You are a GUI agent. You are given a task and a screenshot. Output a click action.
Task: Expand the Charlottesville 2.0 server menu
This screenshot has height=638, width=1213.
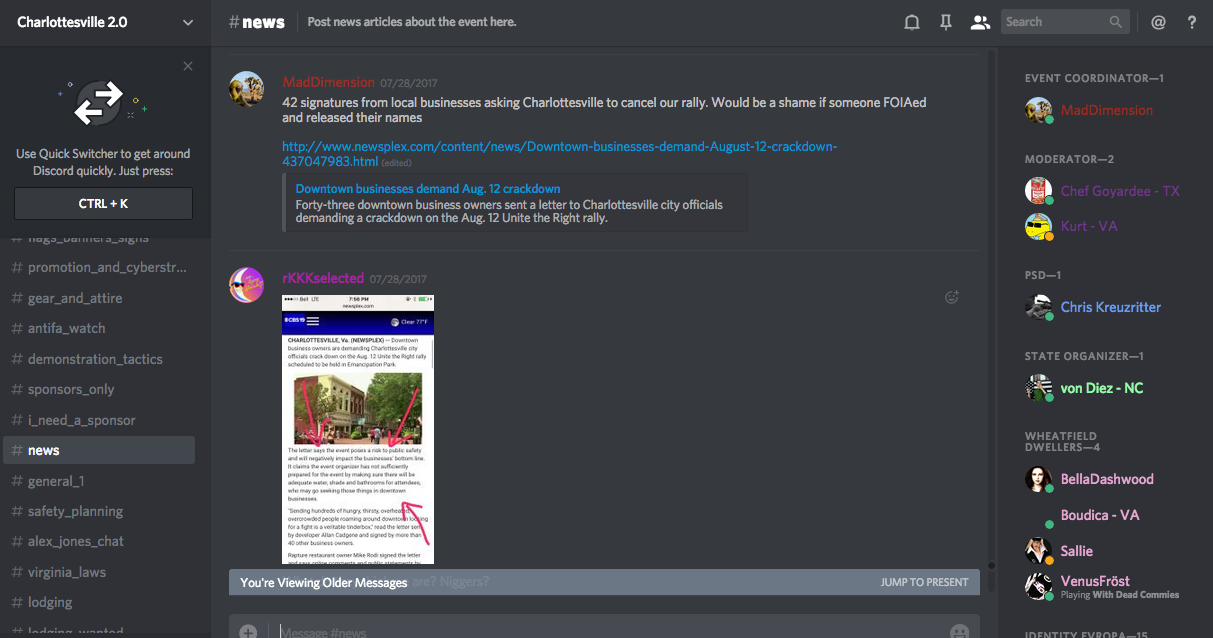coord(188,22)
